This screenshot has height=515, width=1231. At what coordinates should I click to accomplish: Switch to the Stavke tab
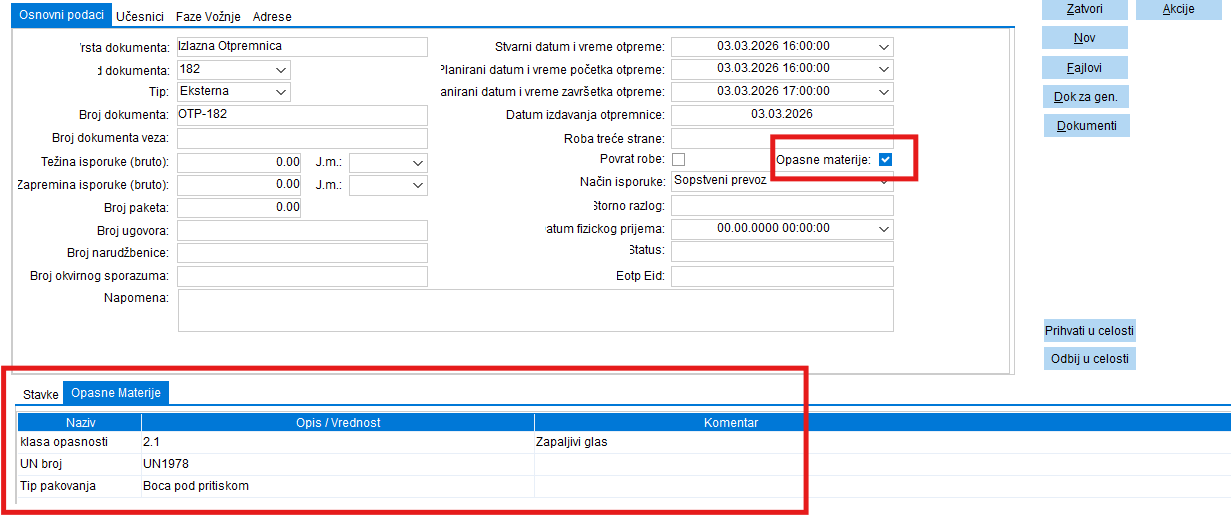pyautogui.click(x=41, y=394)
